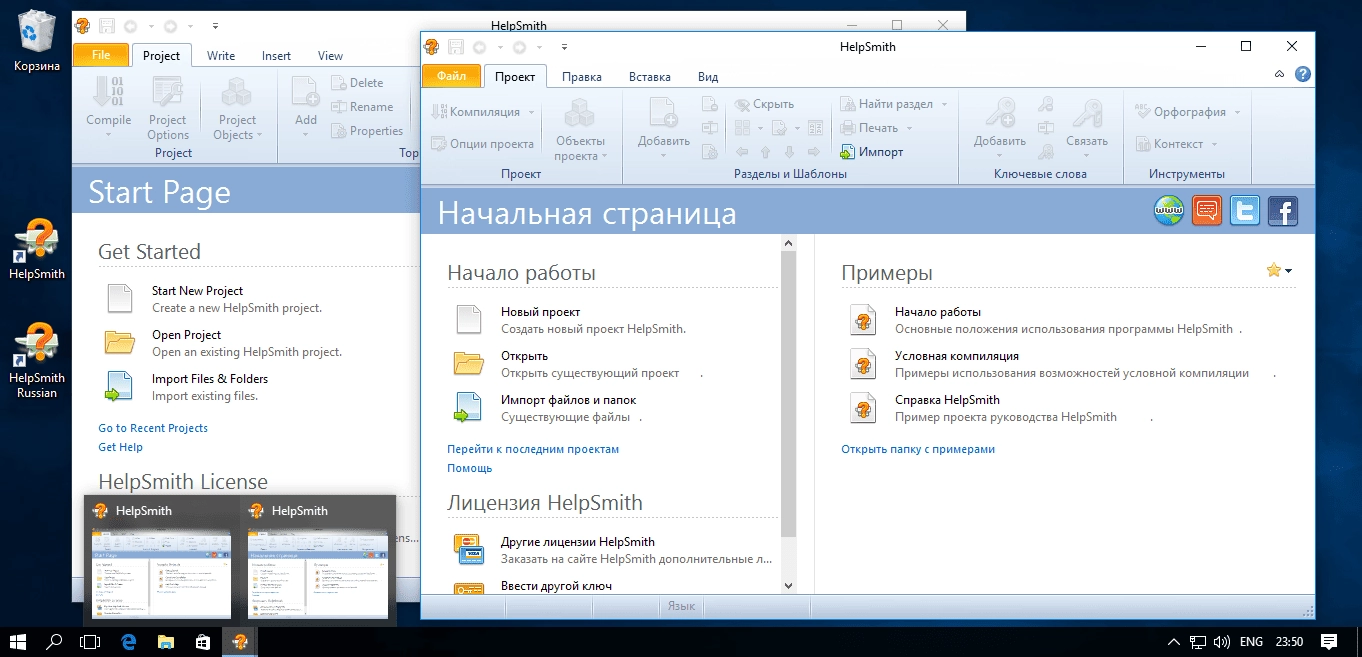The height and width of the screenshot is (657, 1362).
Task: Click Объекты проекта cubes in the Russian ribbon
Action: [x=581, y=114]
